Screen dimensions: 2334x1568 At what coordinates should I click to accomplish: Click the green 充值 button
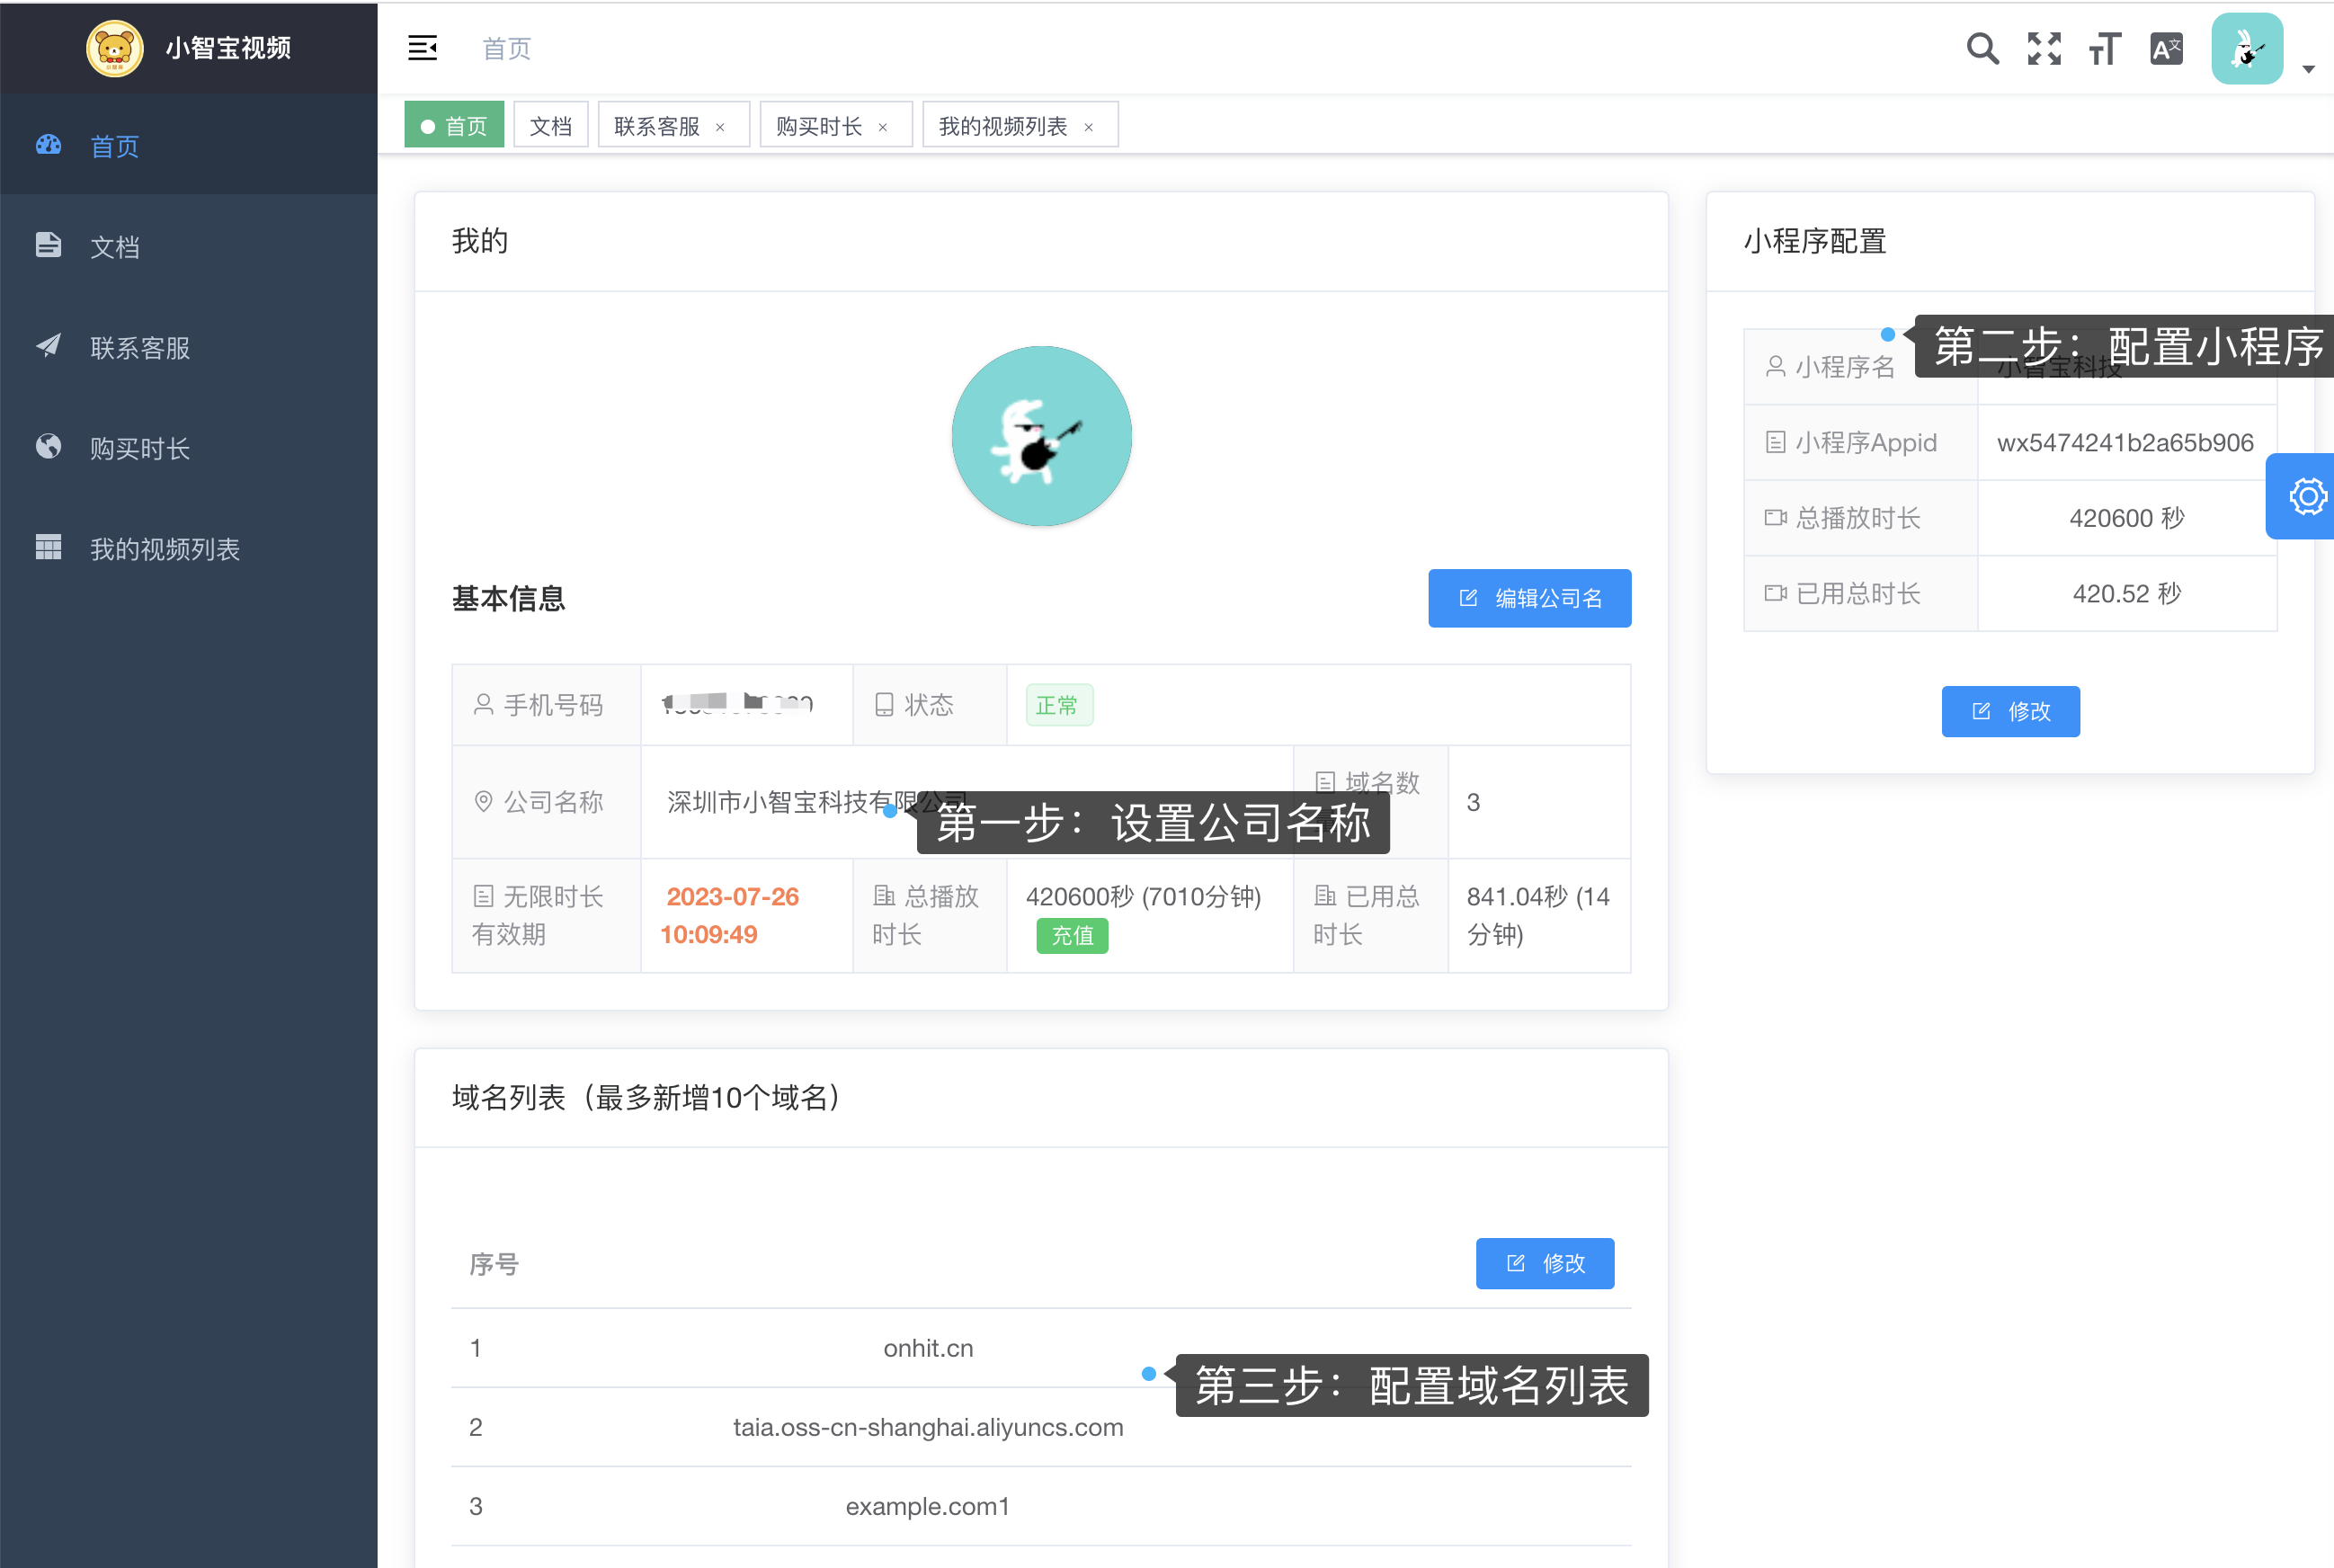[x=1072, y=935]
